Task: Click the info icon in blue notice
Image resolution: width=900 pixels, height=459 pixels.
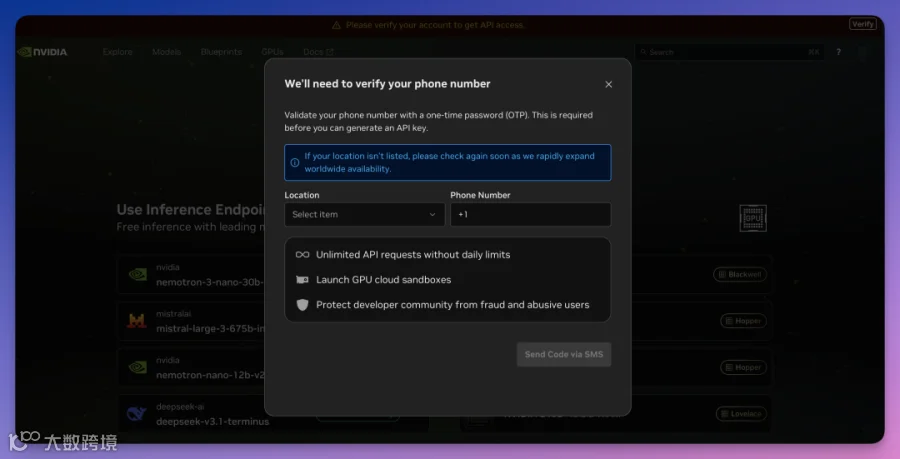Action: tap(294, 162)
